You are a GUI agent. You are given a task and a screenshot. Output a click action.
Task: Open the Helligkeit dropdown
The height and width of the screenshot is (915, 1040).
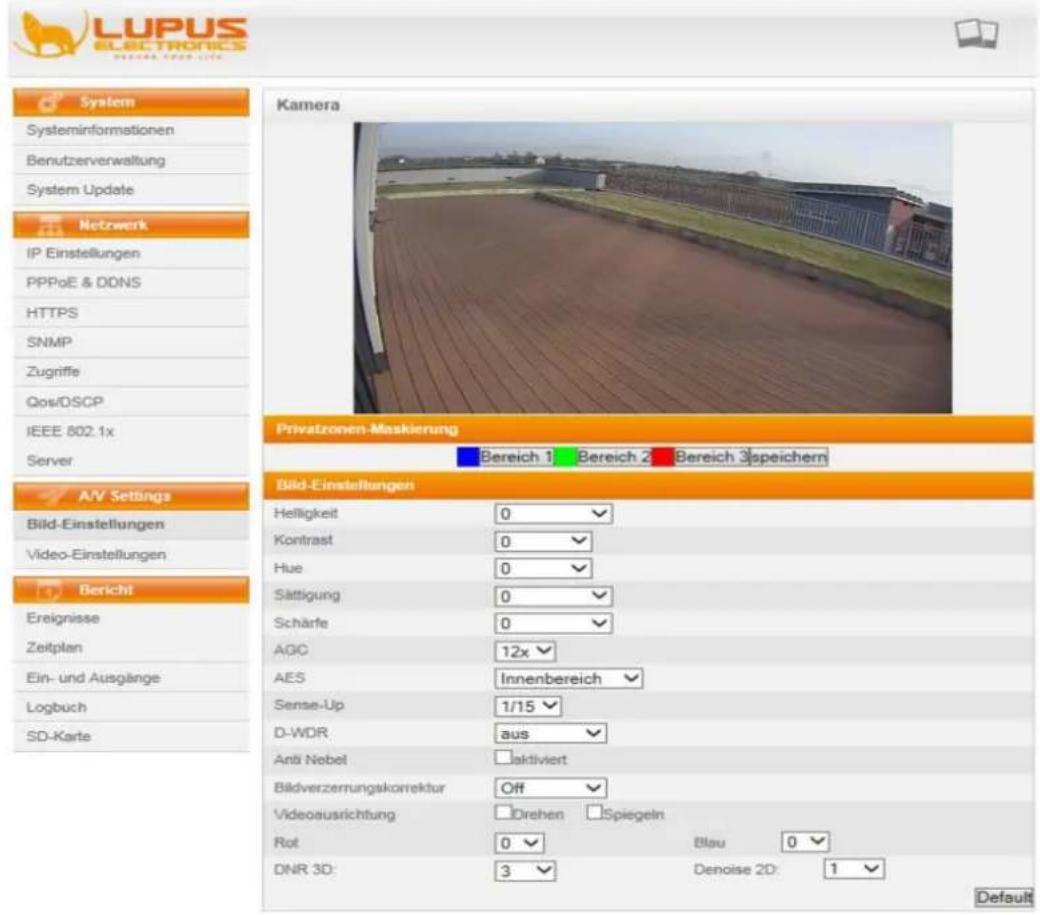pyautogui.click(x=553, y=514)
